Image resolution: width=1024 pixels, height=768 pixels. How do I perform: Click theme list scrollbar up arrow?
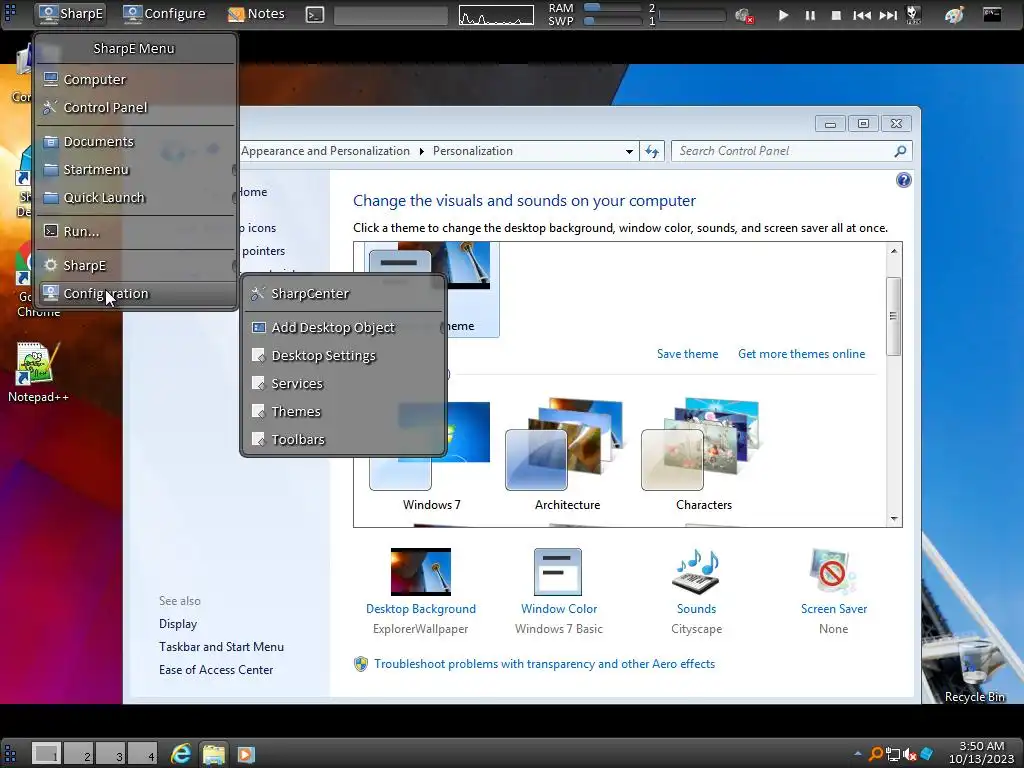tap(894, 251)
